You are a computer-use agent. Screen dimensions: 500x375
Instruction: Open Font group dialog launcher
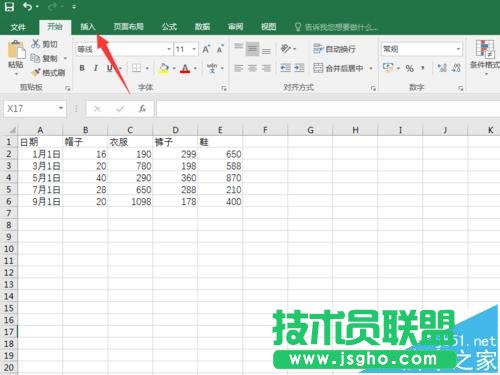(224, 88)
